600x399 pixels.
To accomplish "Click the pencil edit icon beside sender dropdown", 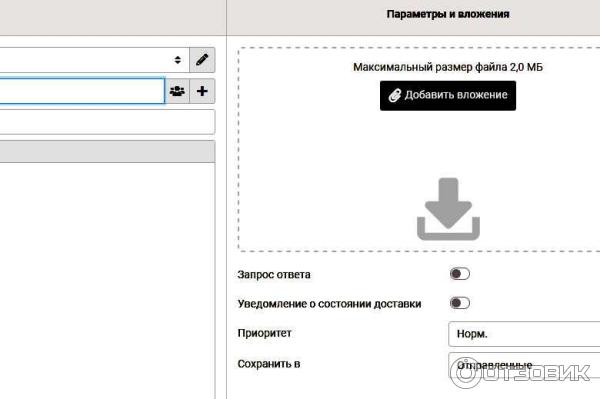I will 202,60.
